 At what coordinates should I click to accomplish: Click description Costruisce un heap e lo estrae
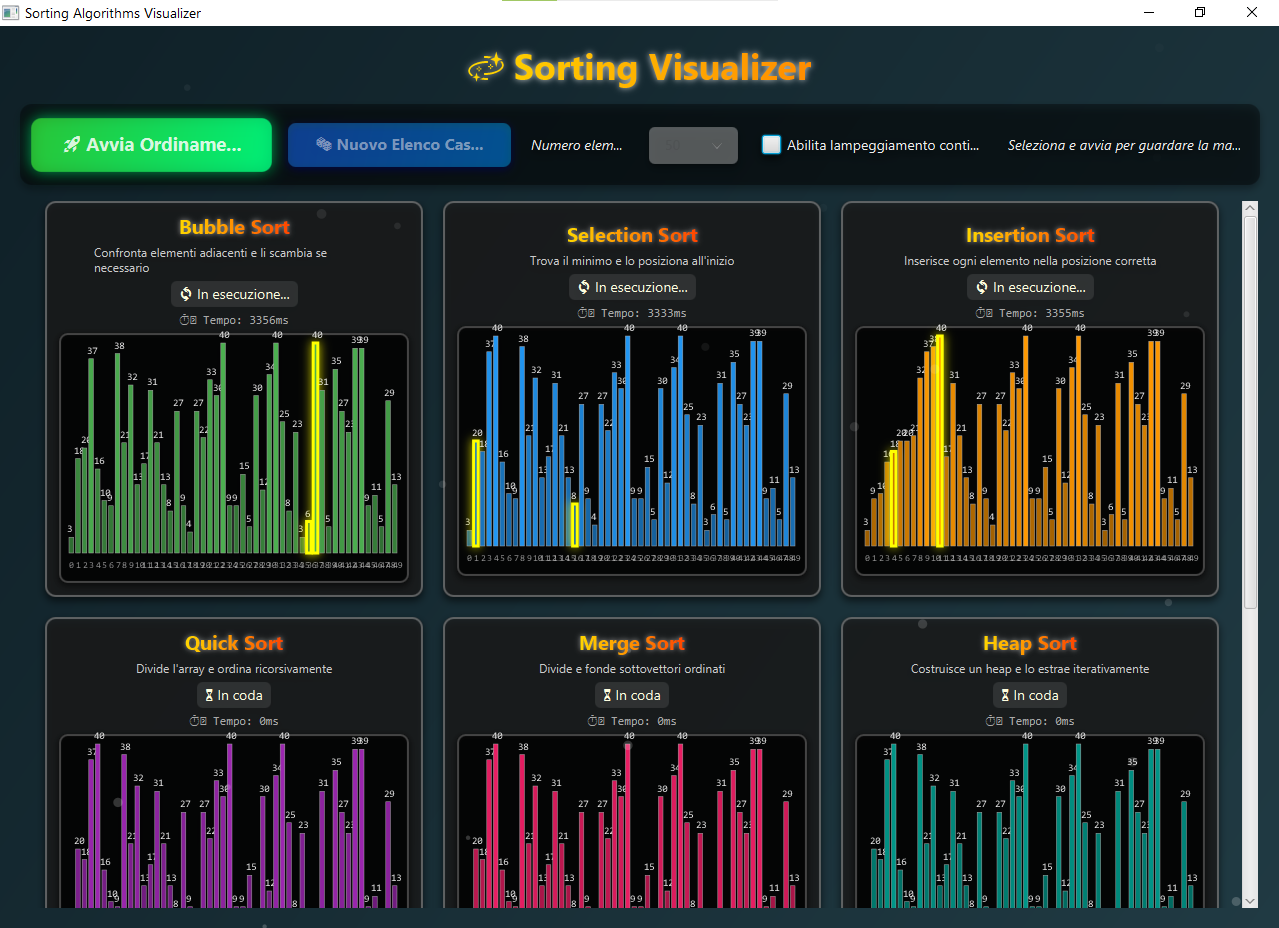(1030, 669)
